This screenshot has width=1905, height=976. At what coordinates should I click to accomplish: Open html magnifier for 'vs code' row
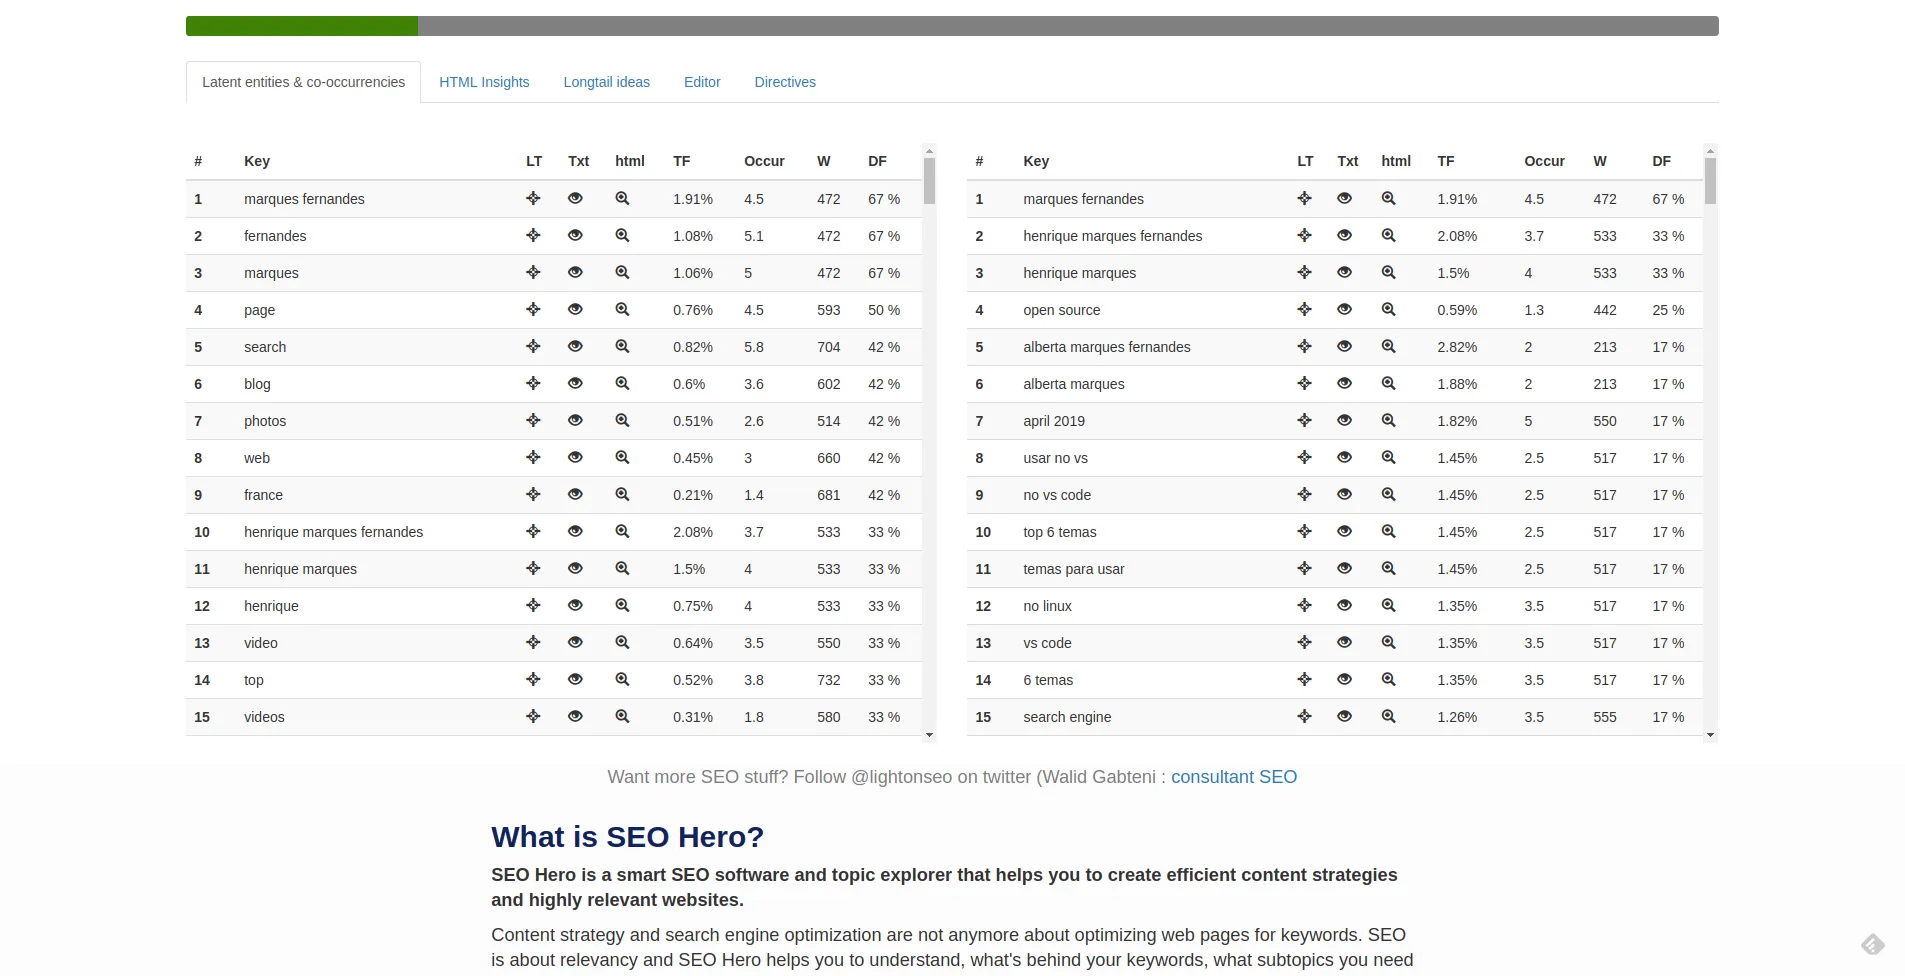click(1388, 642)
